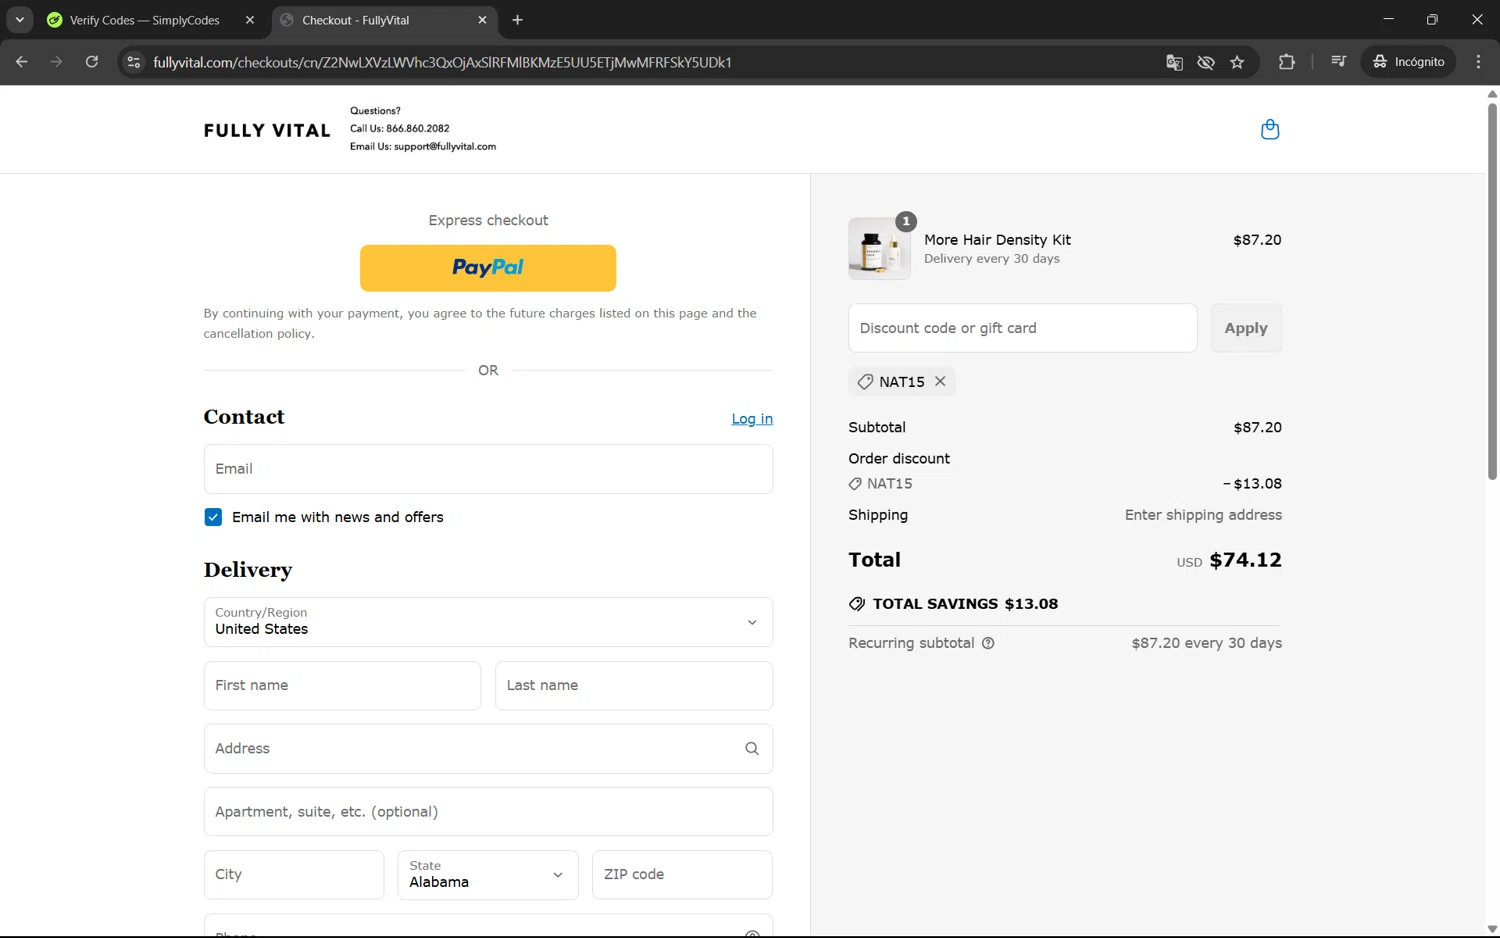Open the shopping bag cart icon
This screenshot has width=1500, height=938.
[1270, 129]
